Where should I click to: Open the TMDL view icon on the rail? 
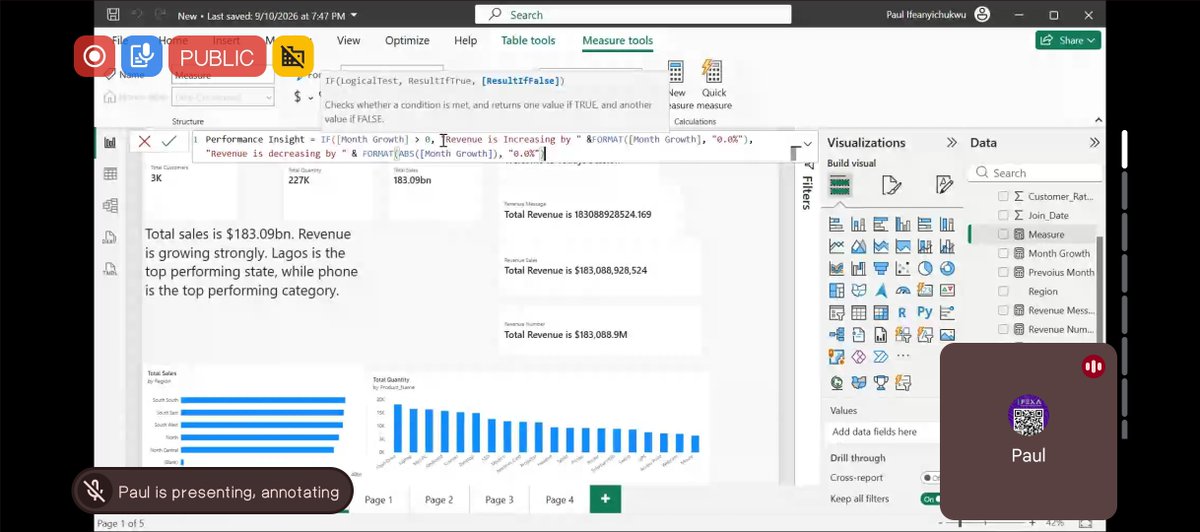point(110,268)
